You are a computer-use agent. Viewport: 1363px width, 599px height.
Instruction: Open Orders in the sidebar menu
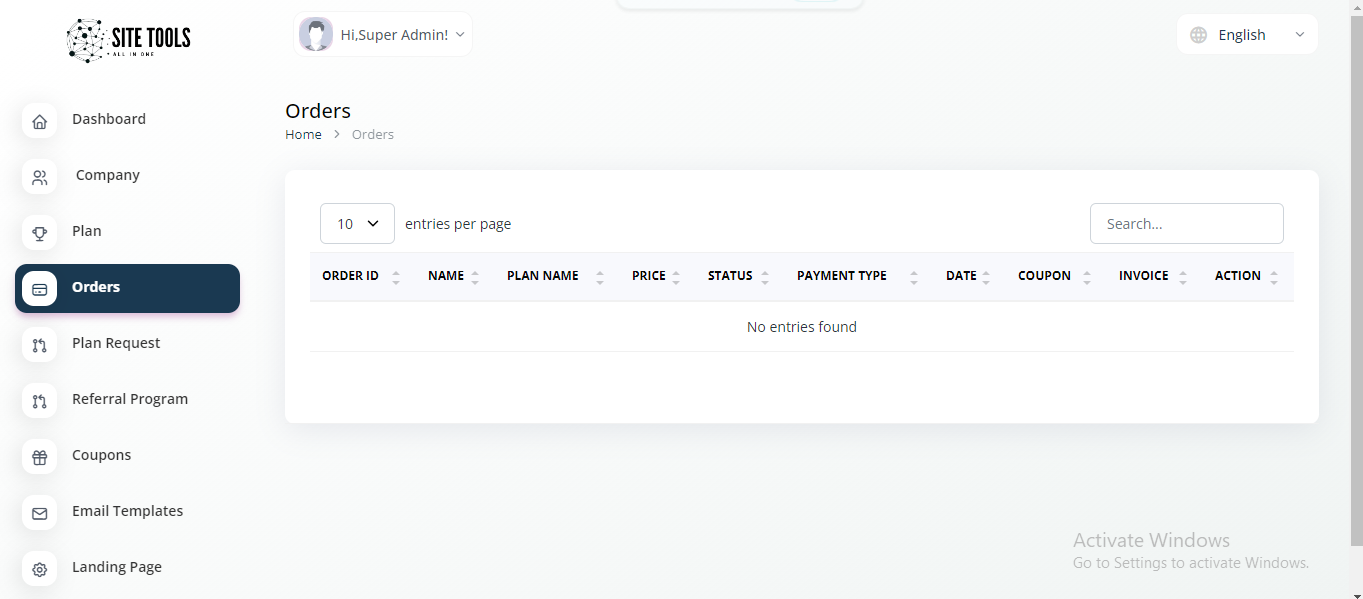[x=96, y=288]
